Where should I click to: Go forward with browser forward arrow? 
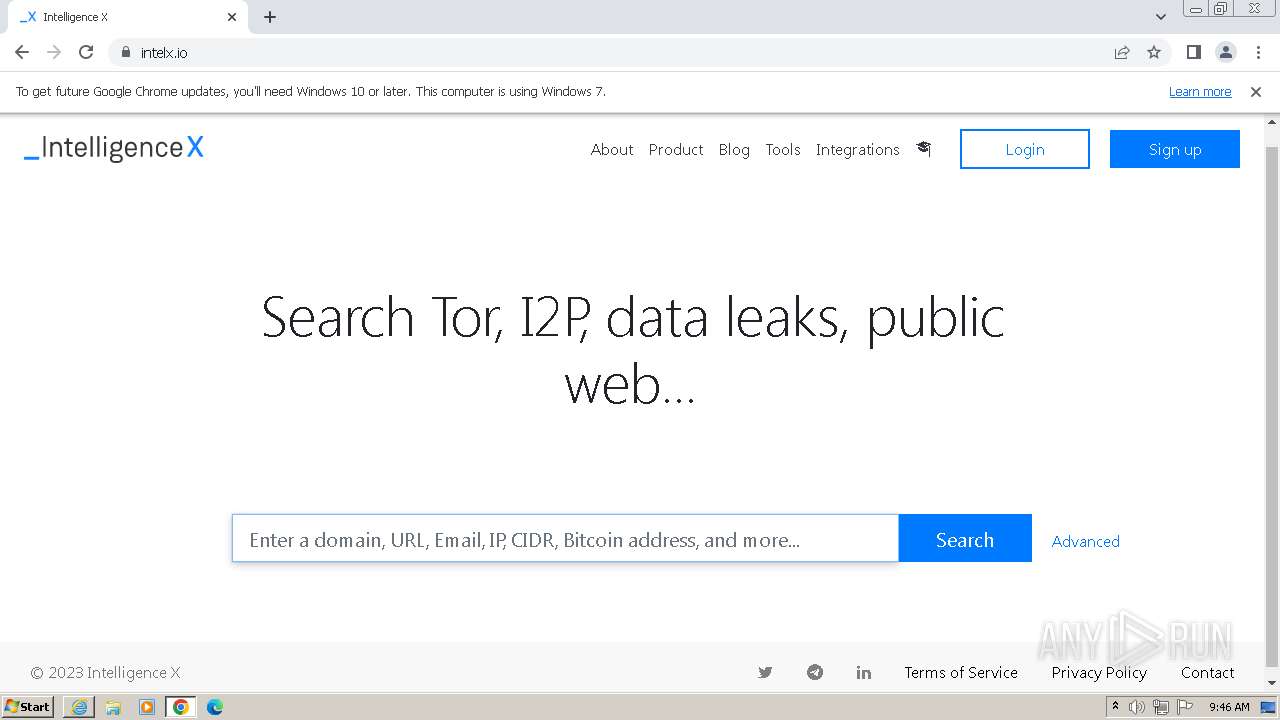54,52
